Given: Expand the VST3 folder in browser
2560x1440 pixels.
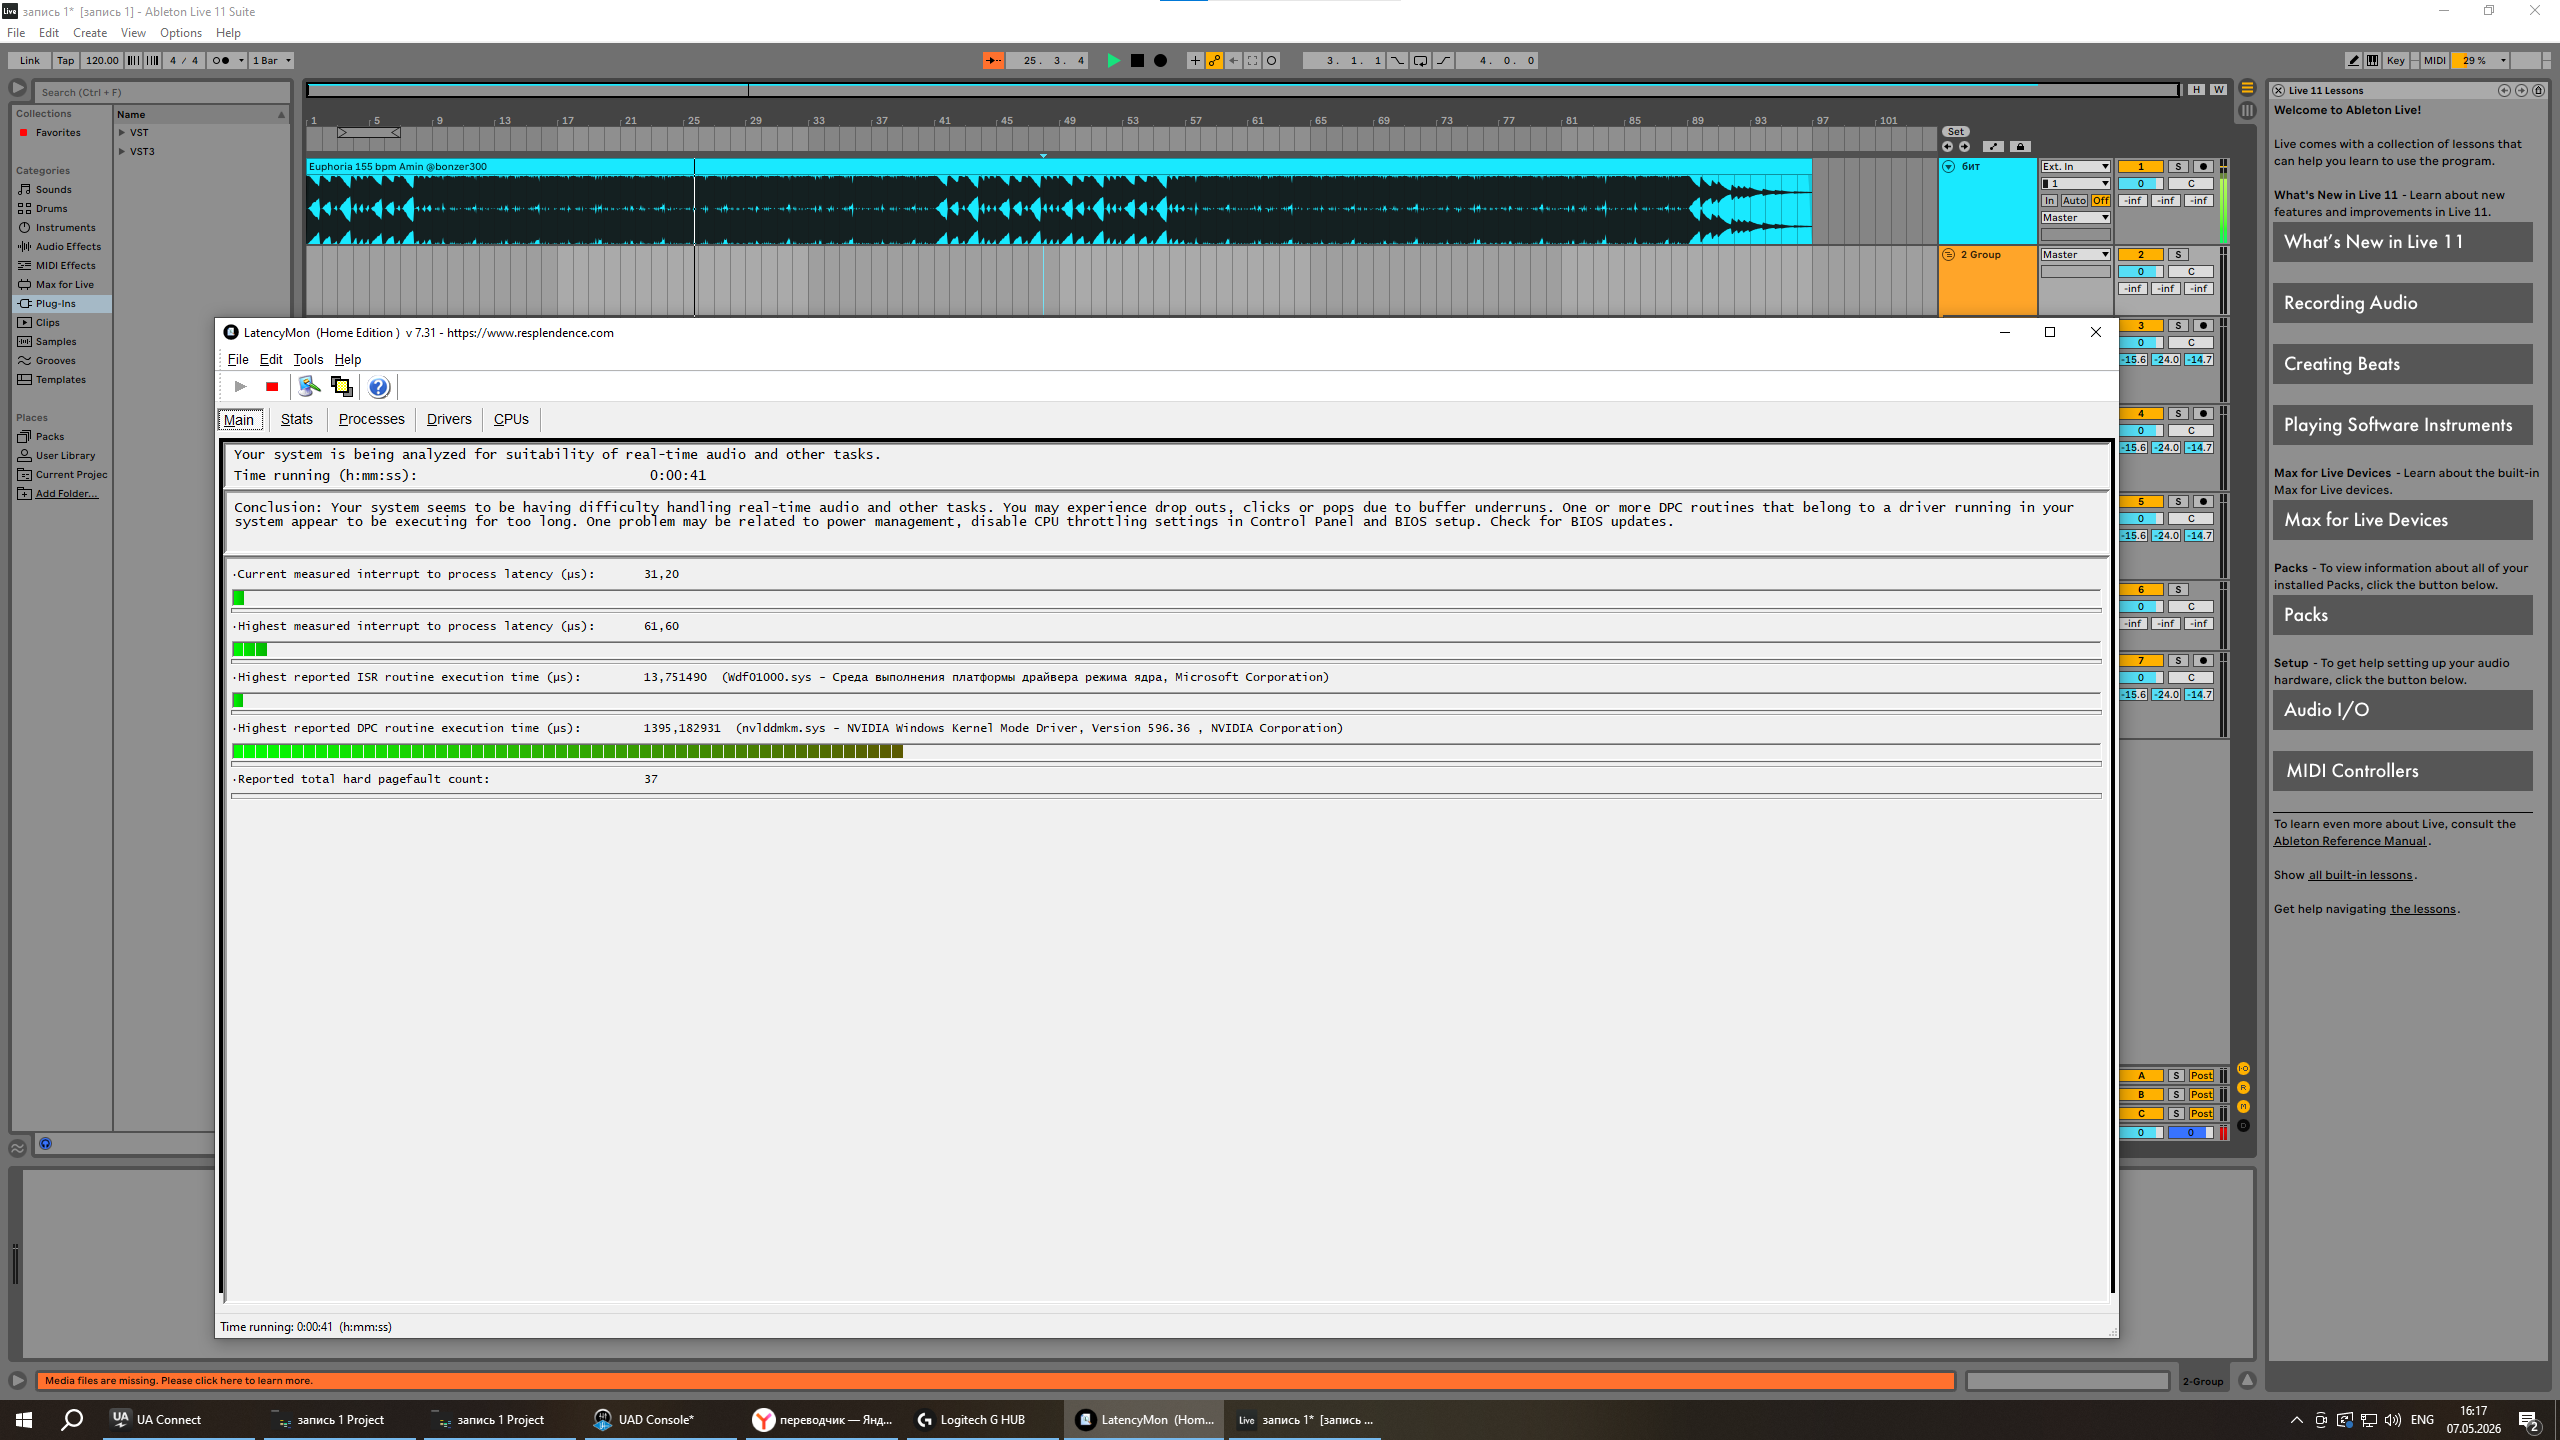Looking at the screenshot, I should (x=122, y=151).
